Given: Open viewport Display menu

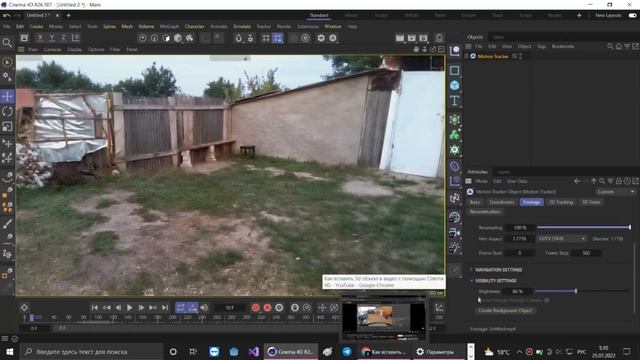Looking at the screenshot, I should pyautogui.click(x=74, y=49).
